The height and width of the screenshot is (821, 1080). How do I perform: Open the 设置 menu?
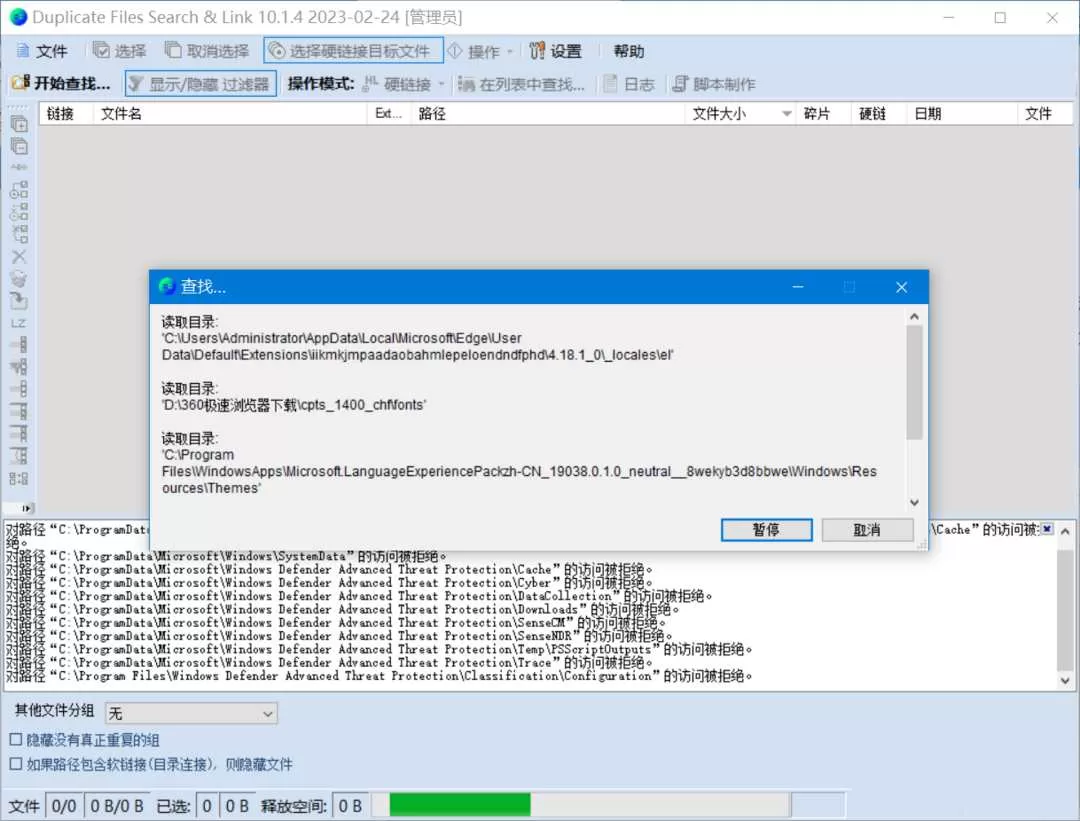pos(556,51)
